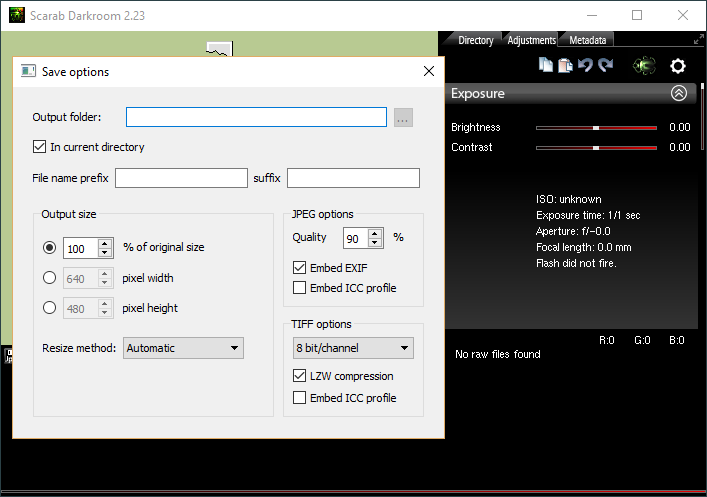707x497 pixels.
Task: Increase the percent of original size value
Action: click(x=105, y=243)
